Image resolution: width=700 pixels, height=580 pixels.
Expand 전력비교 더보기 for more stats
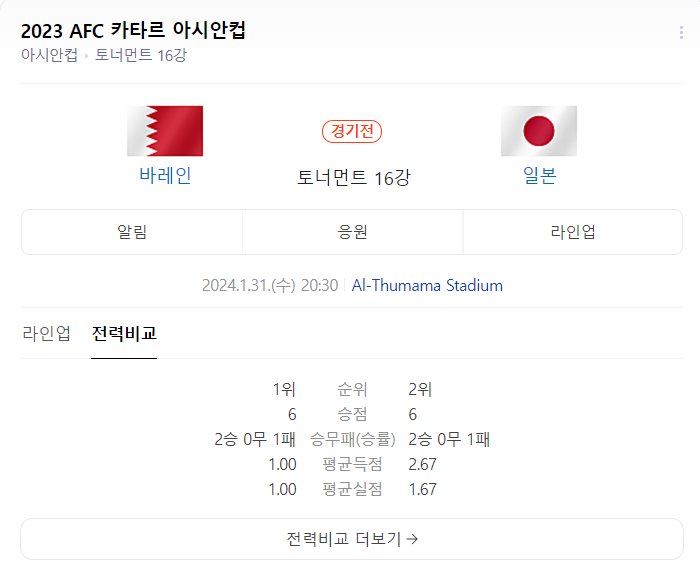(x=352, y=539)
